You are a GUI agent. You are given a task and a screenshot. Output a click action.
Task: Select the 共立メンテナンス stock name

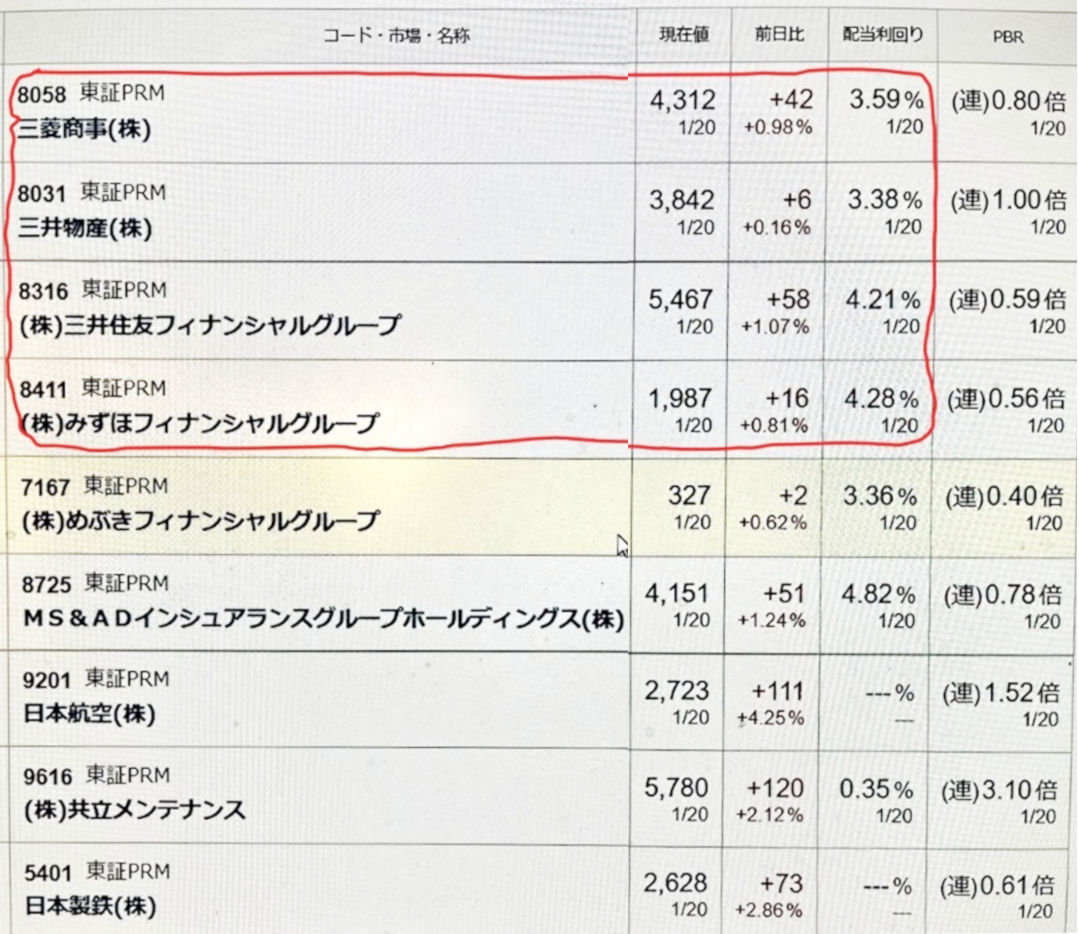[133, 811]
